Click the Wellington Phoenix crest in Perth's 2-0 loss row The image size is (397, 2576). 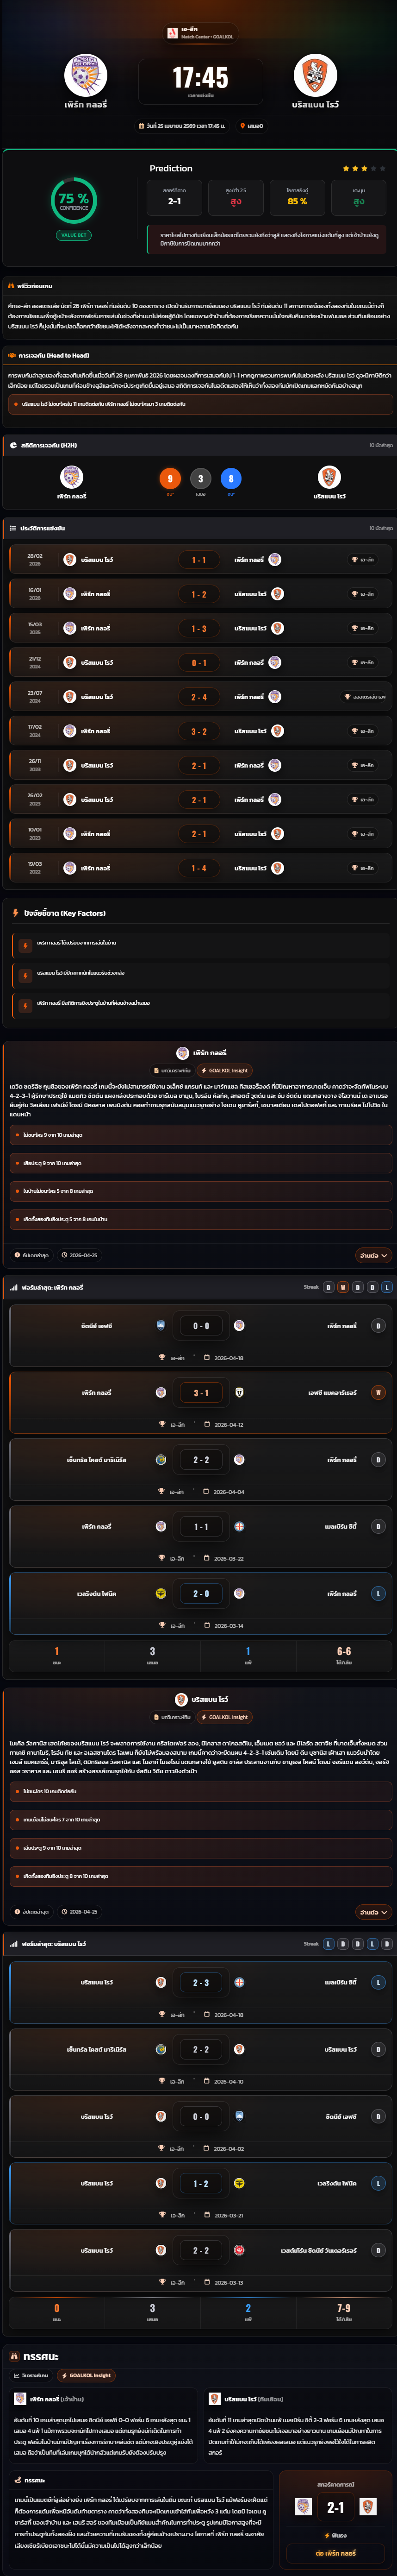161,1593
